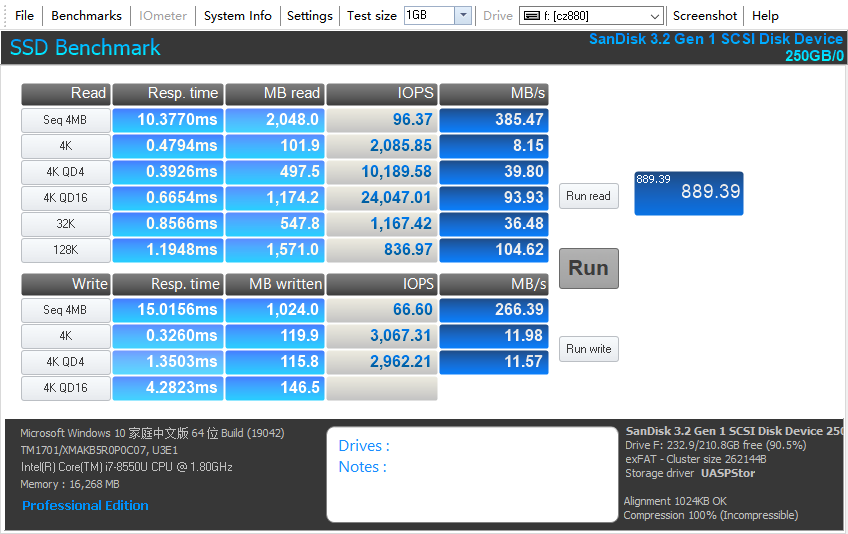The height and width of the screenshot is (534, 848).
Task: Open the Settings menu
Action: [x=309, y=16]
